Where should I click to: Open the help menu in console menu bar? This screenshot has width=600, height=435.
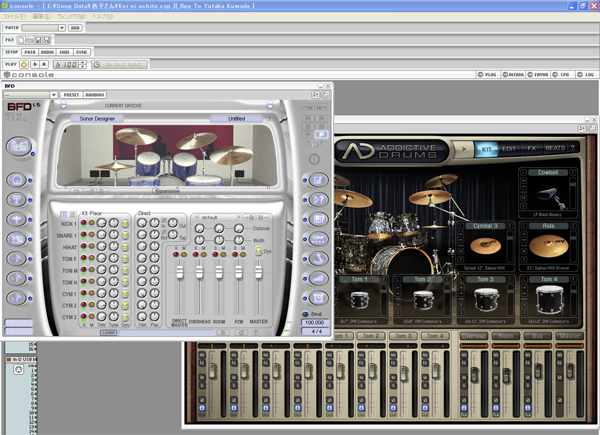pos(102,16)
